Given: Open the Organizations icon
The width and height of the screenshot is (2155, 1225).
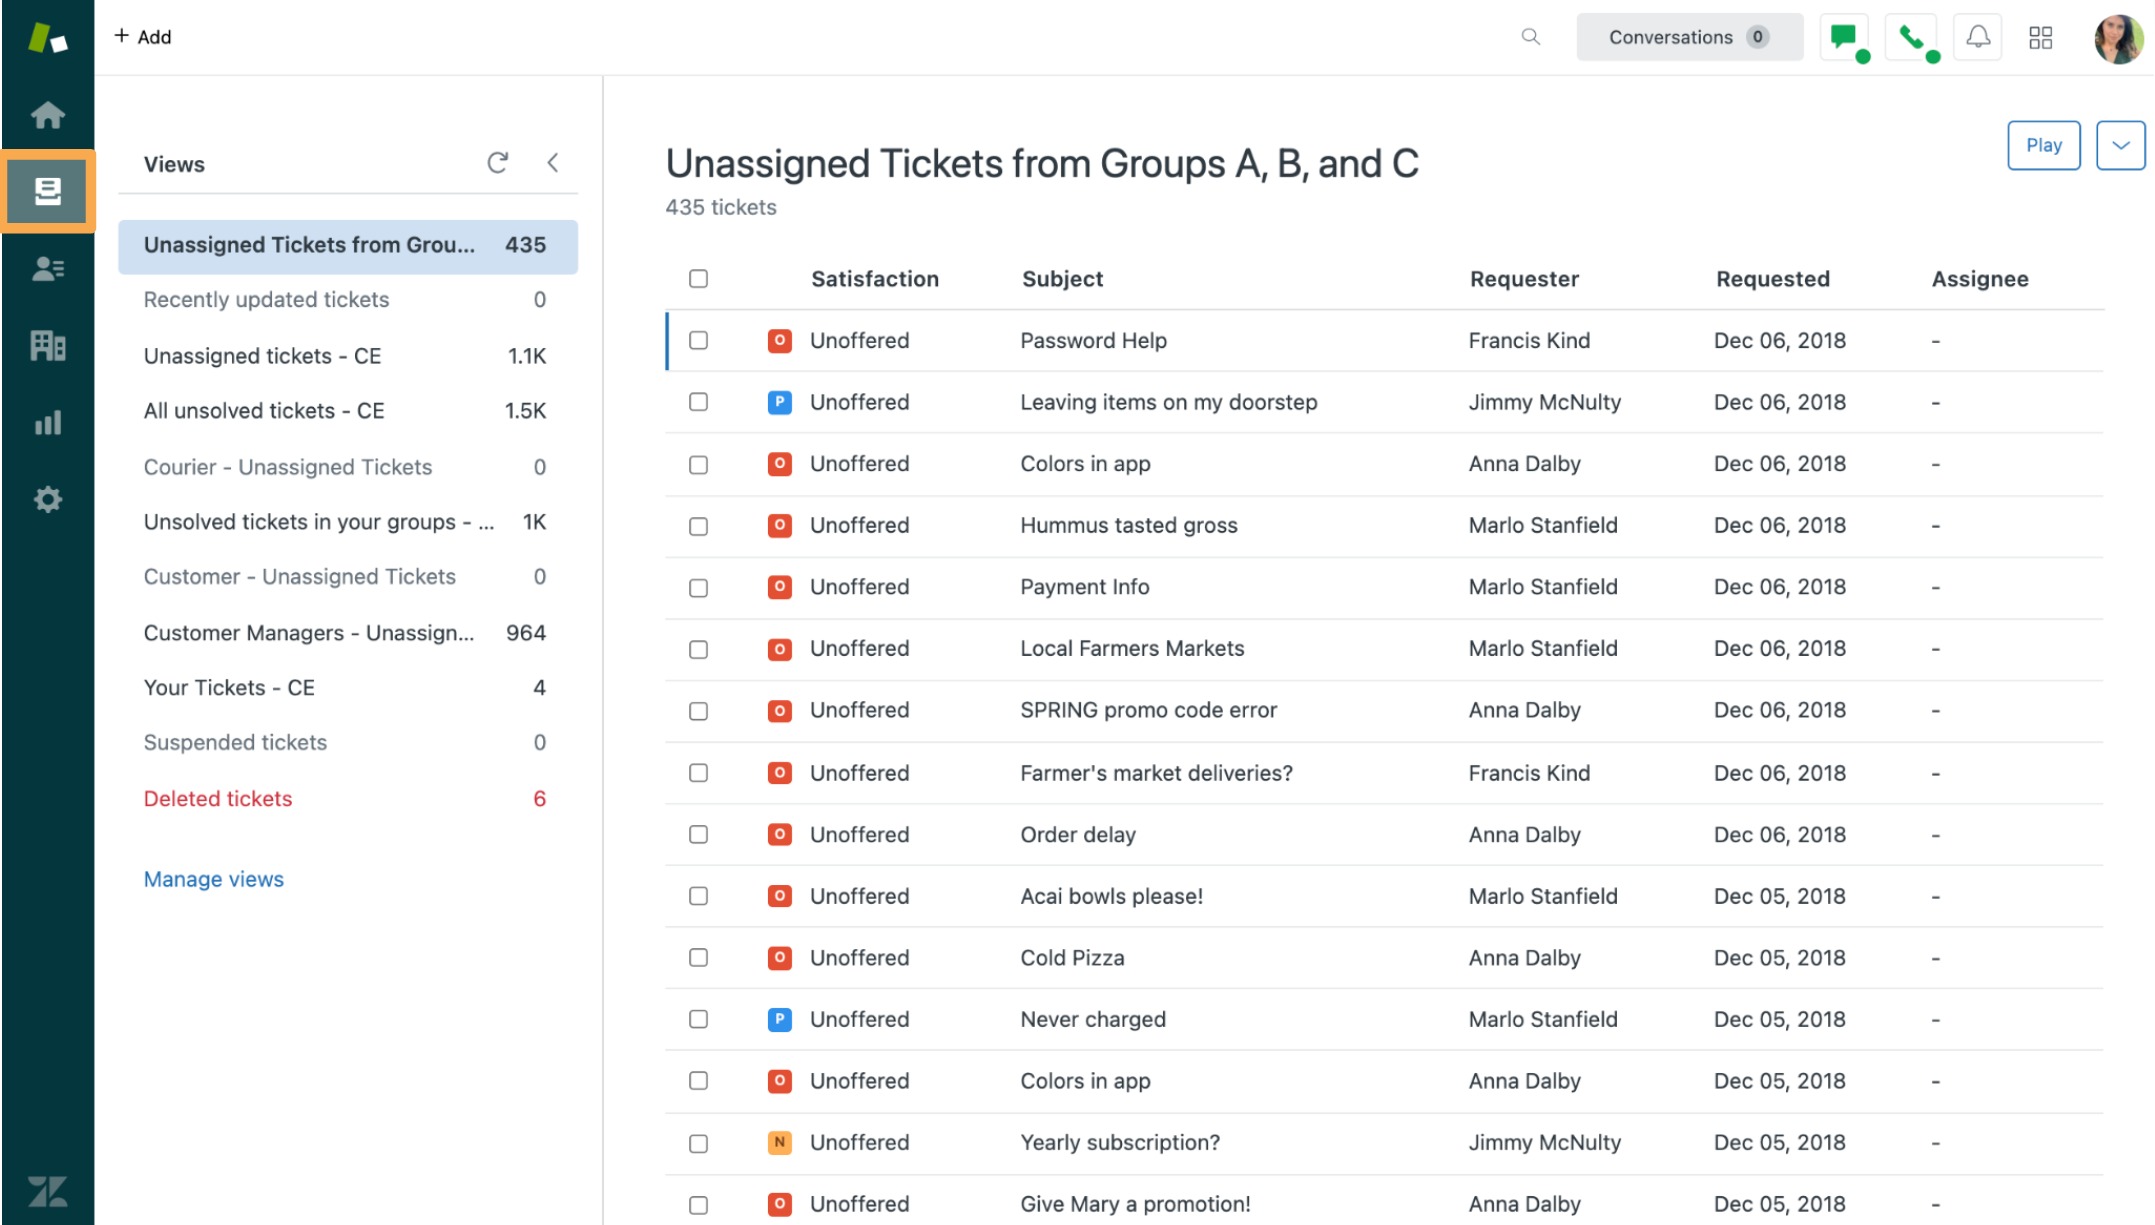Looking at the screenshot, I should [47, 345].
